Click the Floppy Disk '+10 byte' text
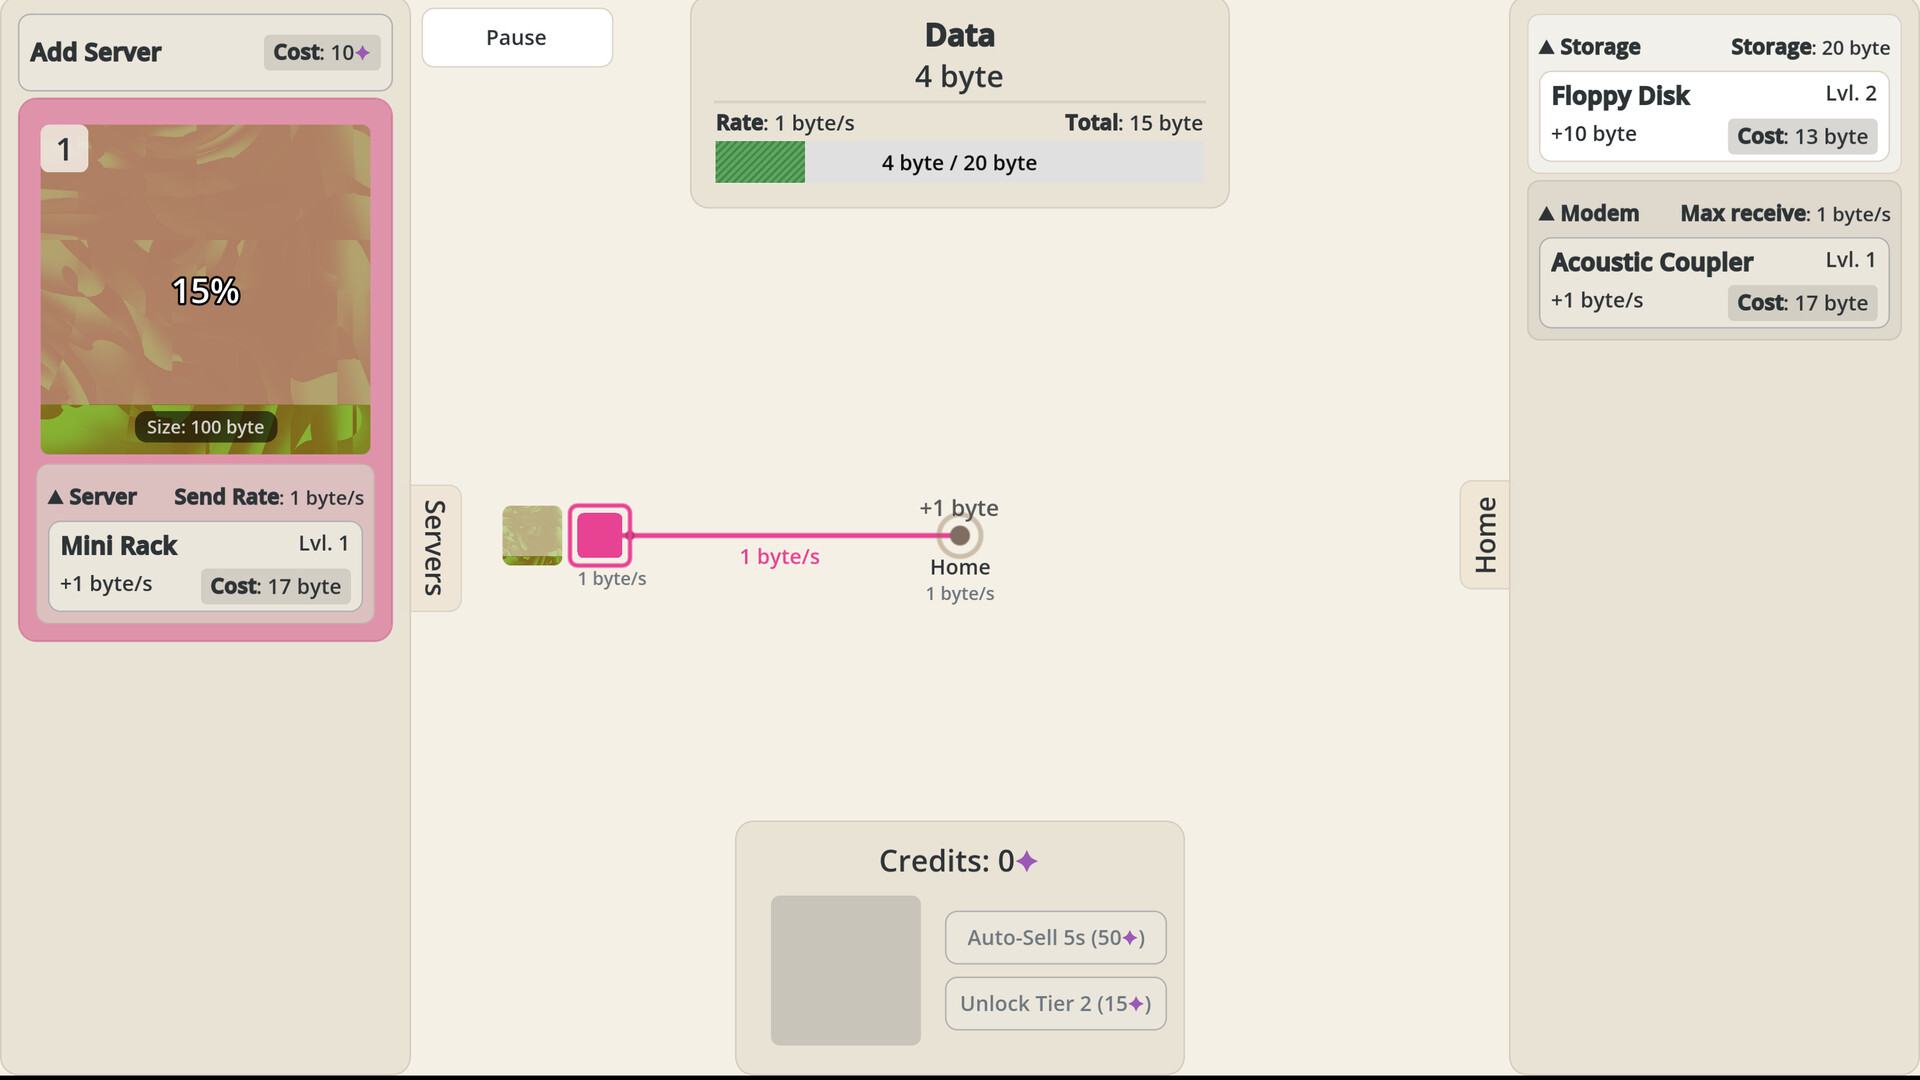 point(1594,134)
